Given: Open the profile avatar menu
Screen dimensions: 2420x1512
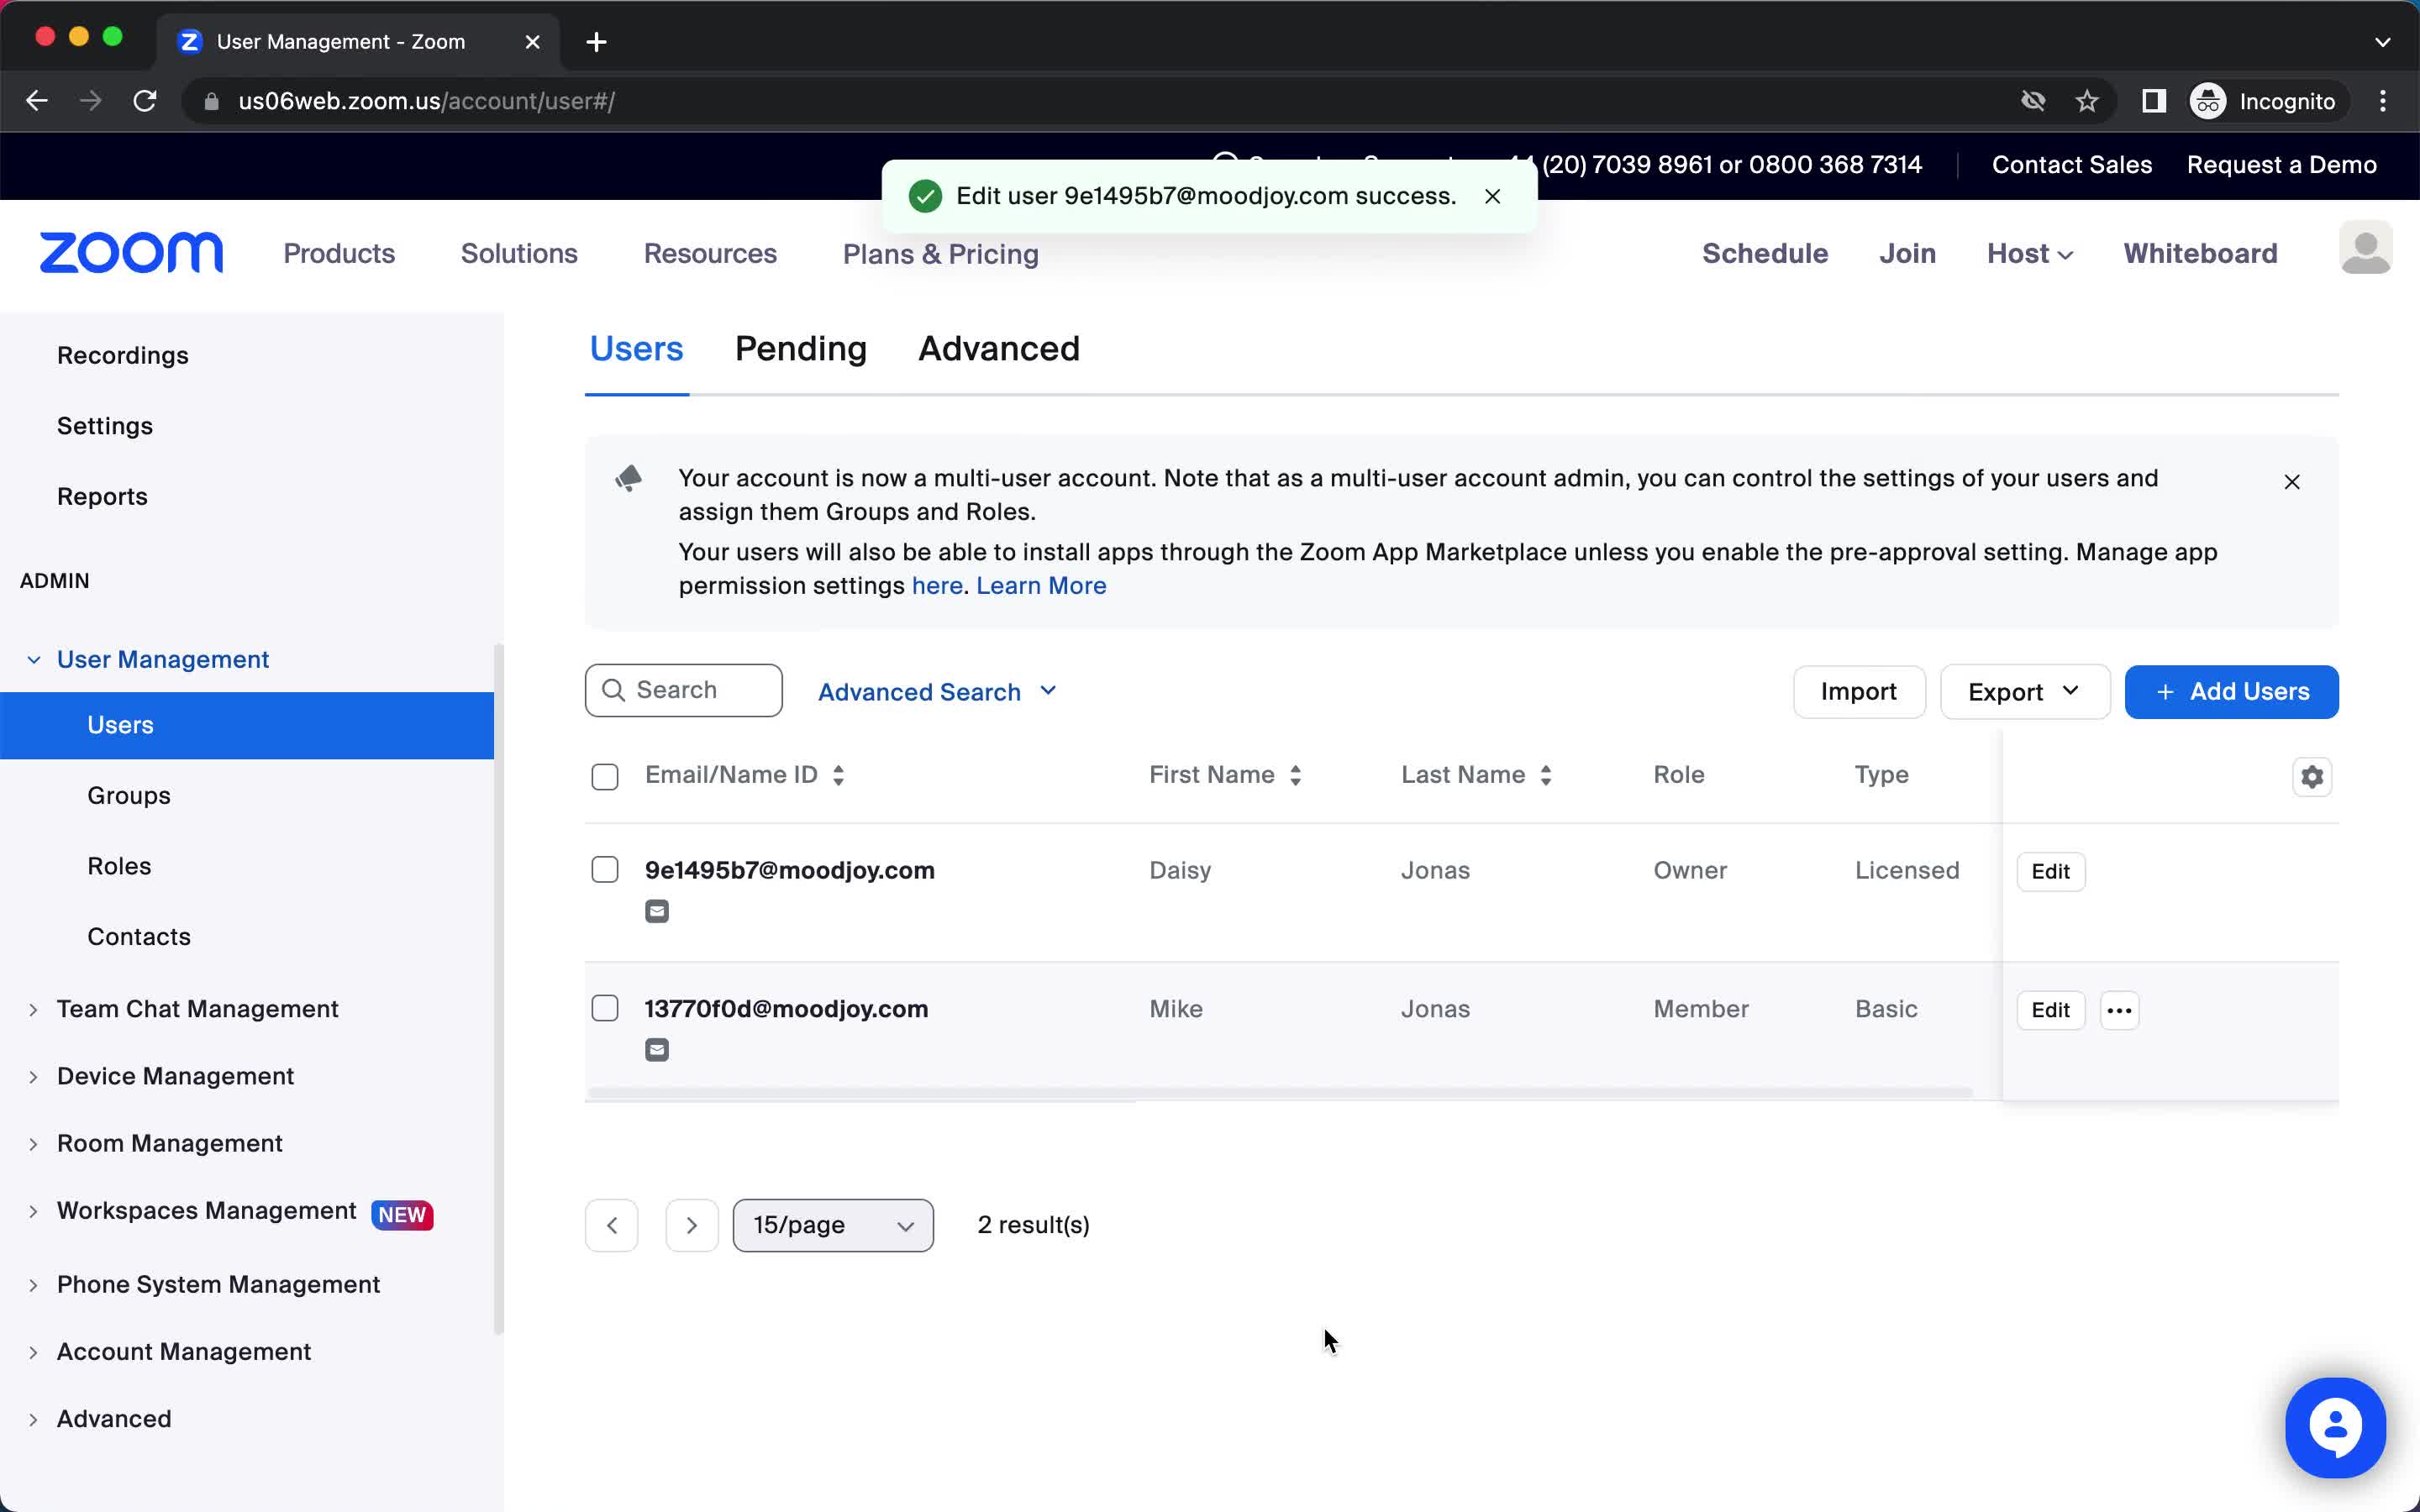Looking at the screenshot, I should pyautogui.click(x=2365, y=248).
